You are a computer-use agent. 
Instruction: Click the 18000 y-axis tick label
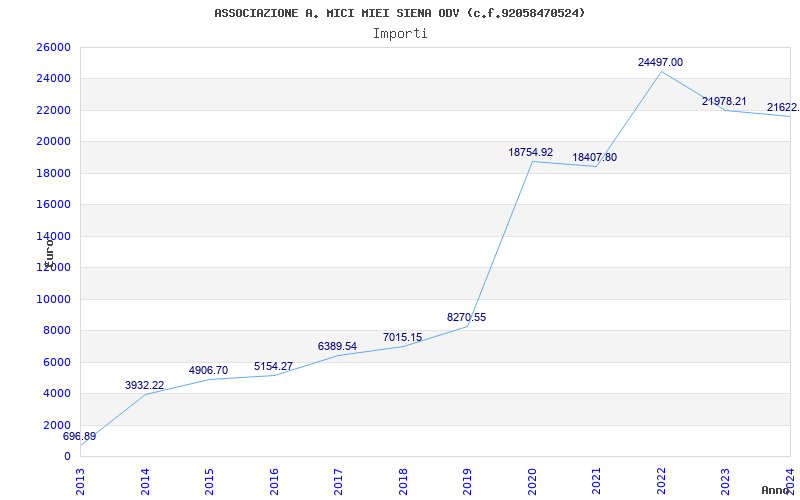(53, 173)
